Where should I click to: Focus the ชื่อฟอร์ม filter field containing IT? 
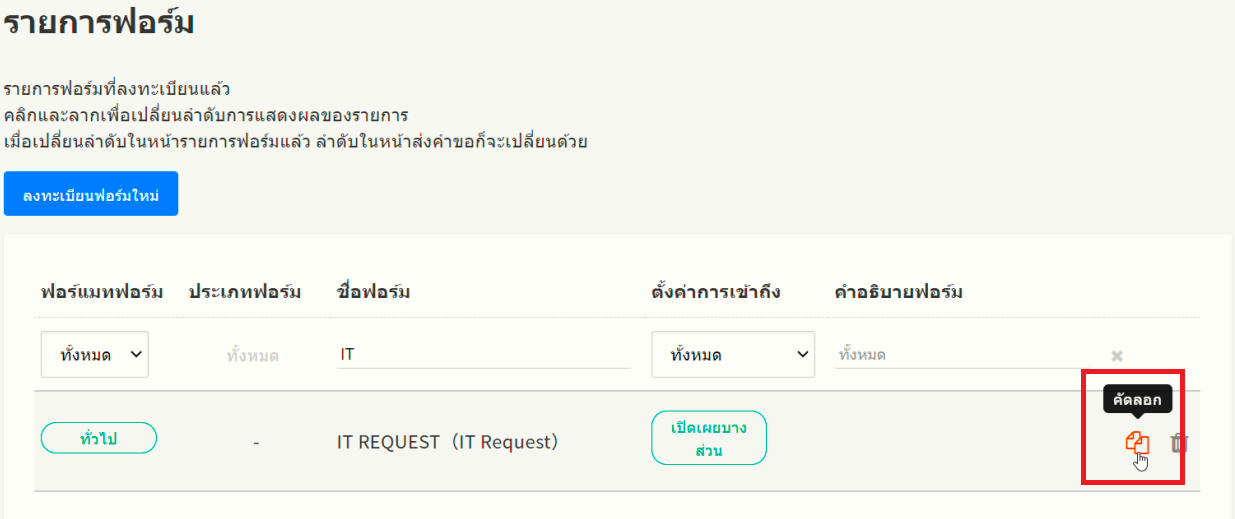(483, 355)
